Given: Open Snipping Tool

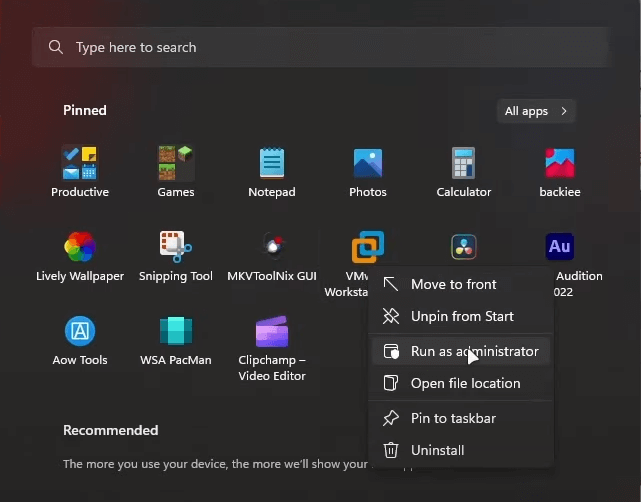Looking at the screenshot, I should point(176,247).
